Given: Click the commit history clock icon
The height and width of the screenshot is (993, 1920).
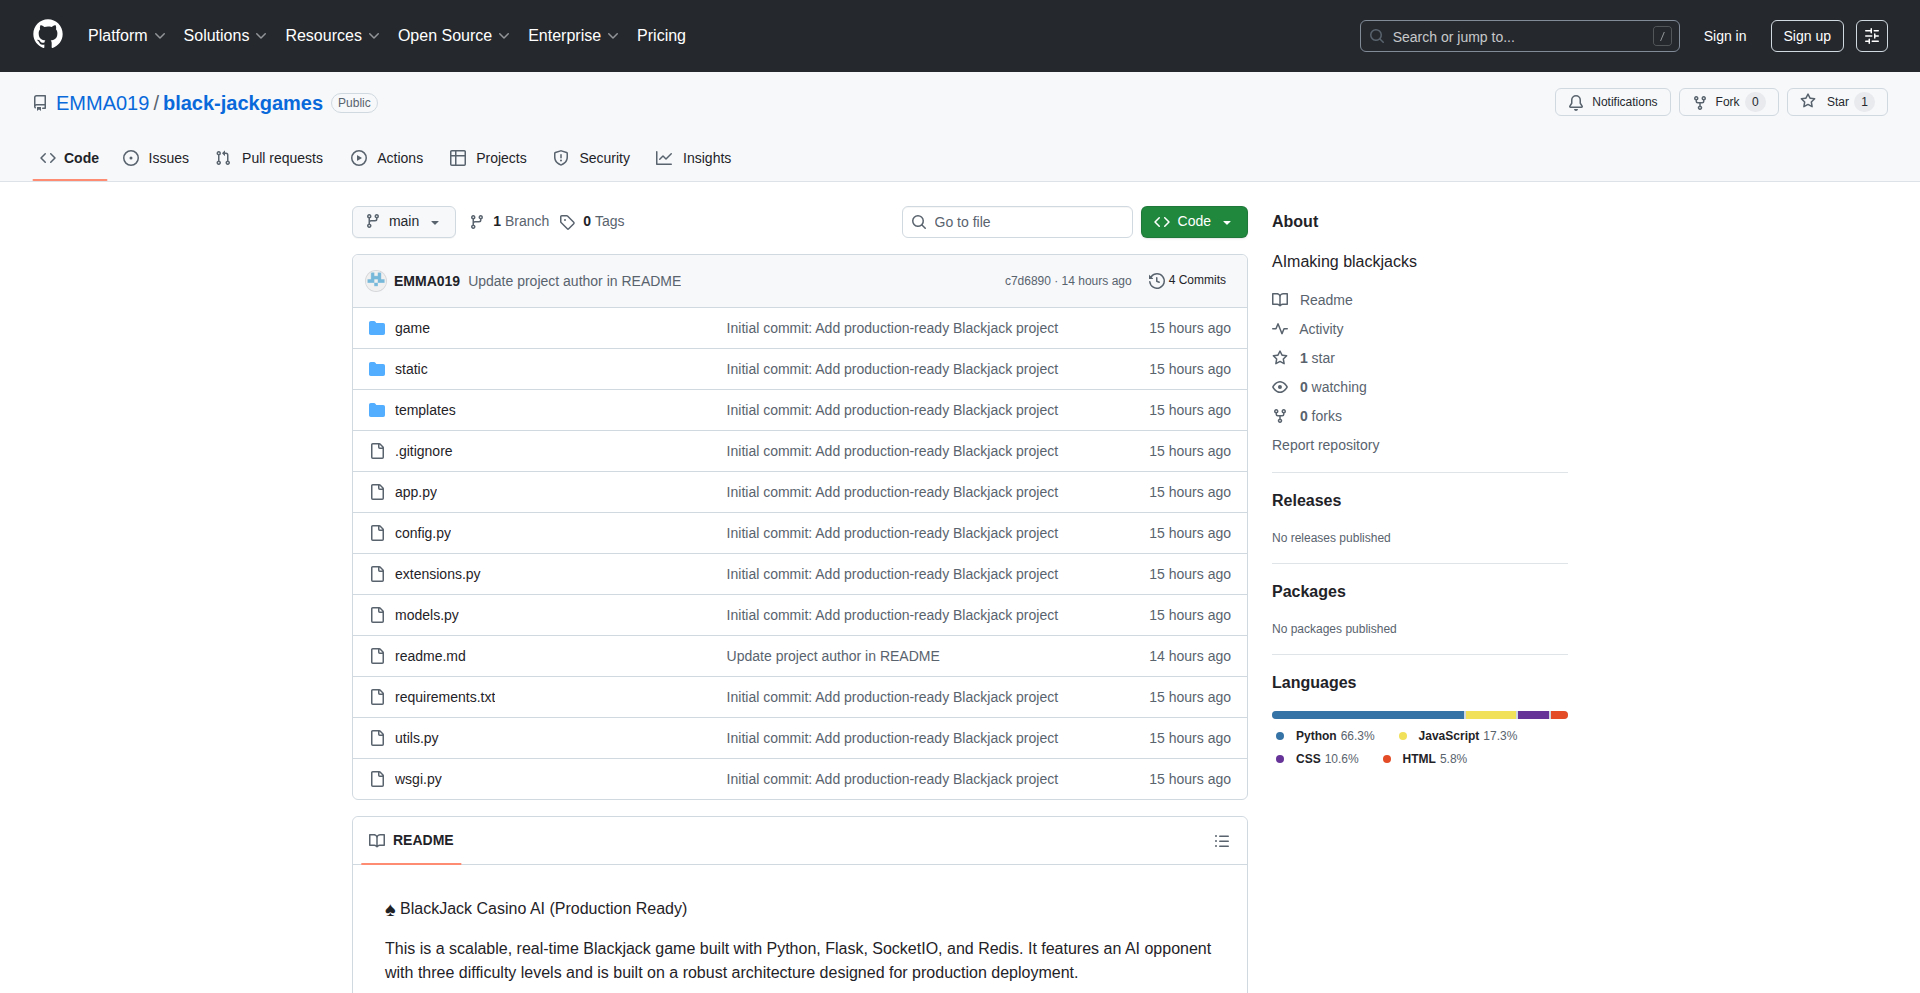Looking at the screenshot, I should click(x=1156, y=281).
